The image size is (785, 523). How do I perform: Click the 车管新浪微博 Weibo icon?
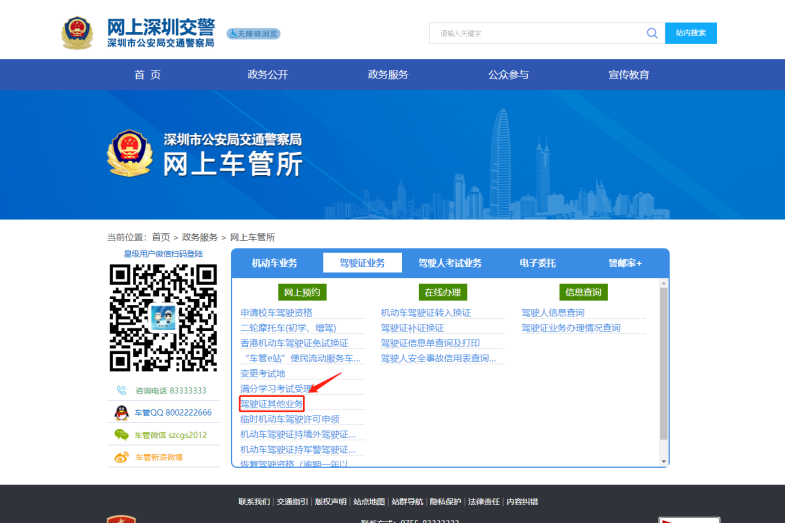tap(121, 458)
